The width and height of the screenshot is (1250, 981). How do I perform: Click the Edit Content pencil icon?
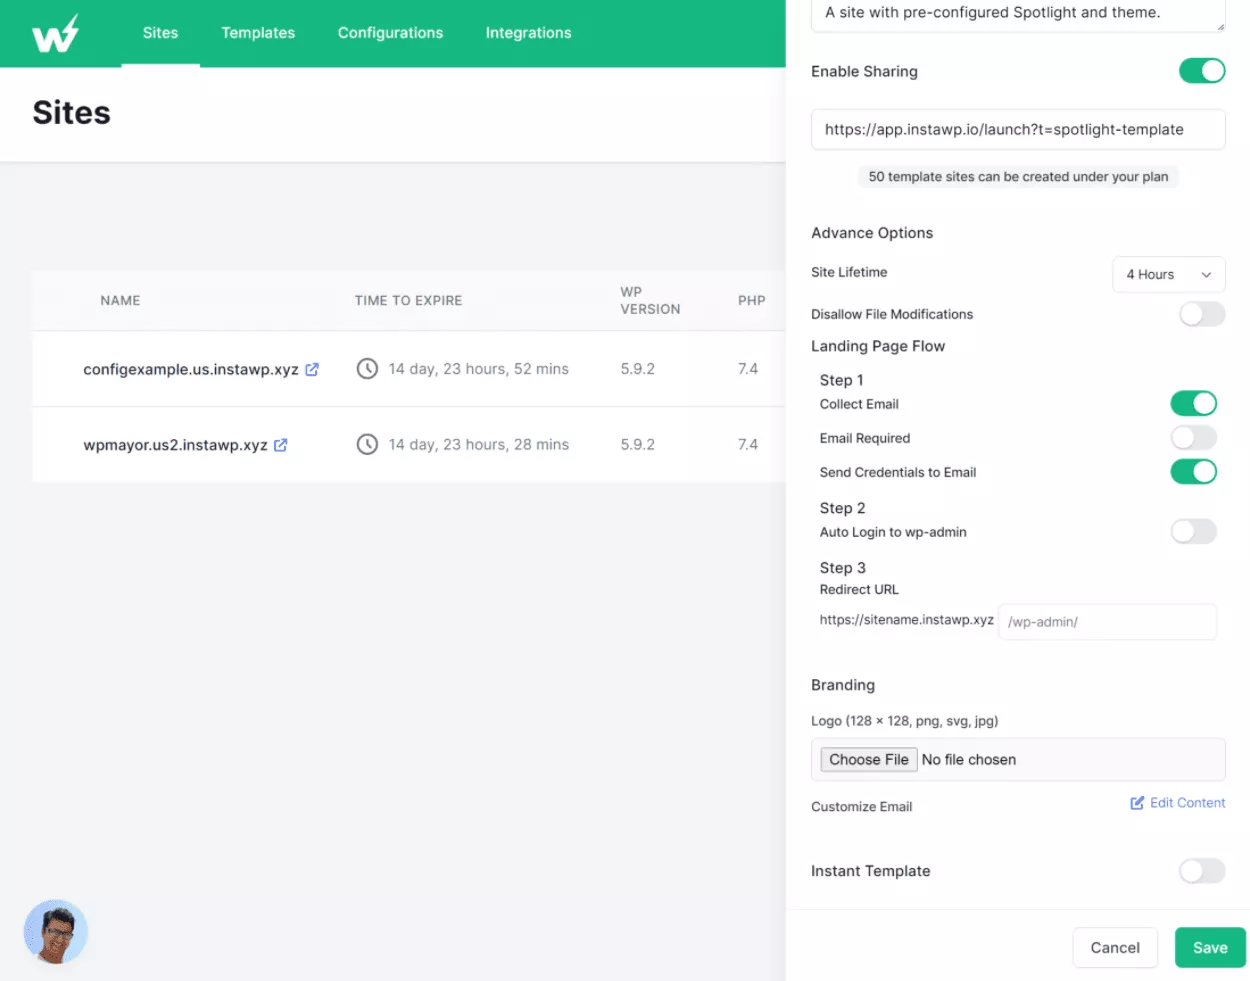pyautogui.click(x=1137, y=803)
